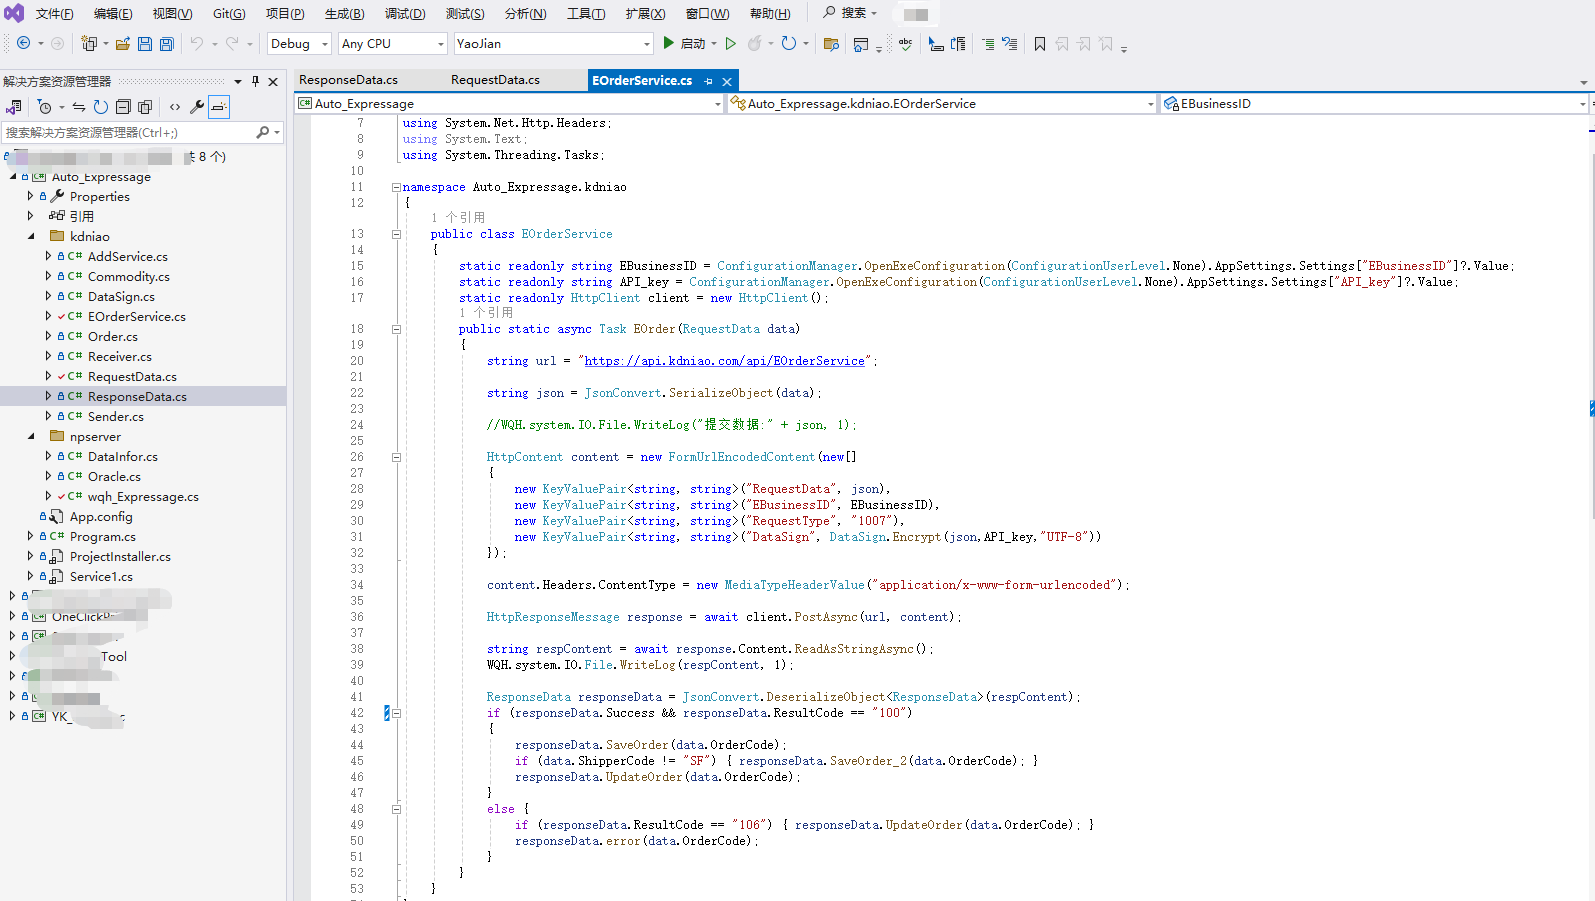The width and height of the screenshot is (1595, 901).
Task: Select EOrderService.cs in Solution Explorer
Action: click(x=136, y=317)
